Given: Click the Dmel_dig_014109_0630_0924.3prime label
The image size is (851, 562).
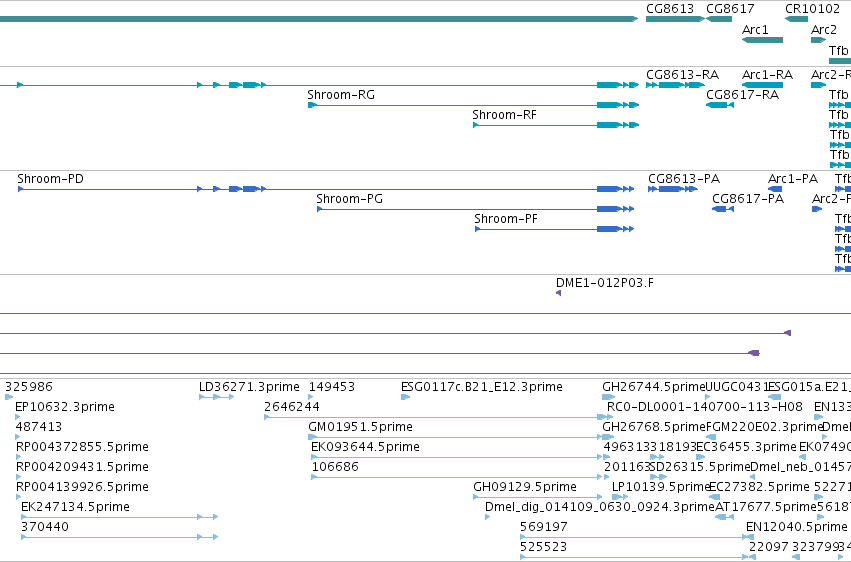Looking at the screenshot, I should coord(600,507).
